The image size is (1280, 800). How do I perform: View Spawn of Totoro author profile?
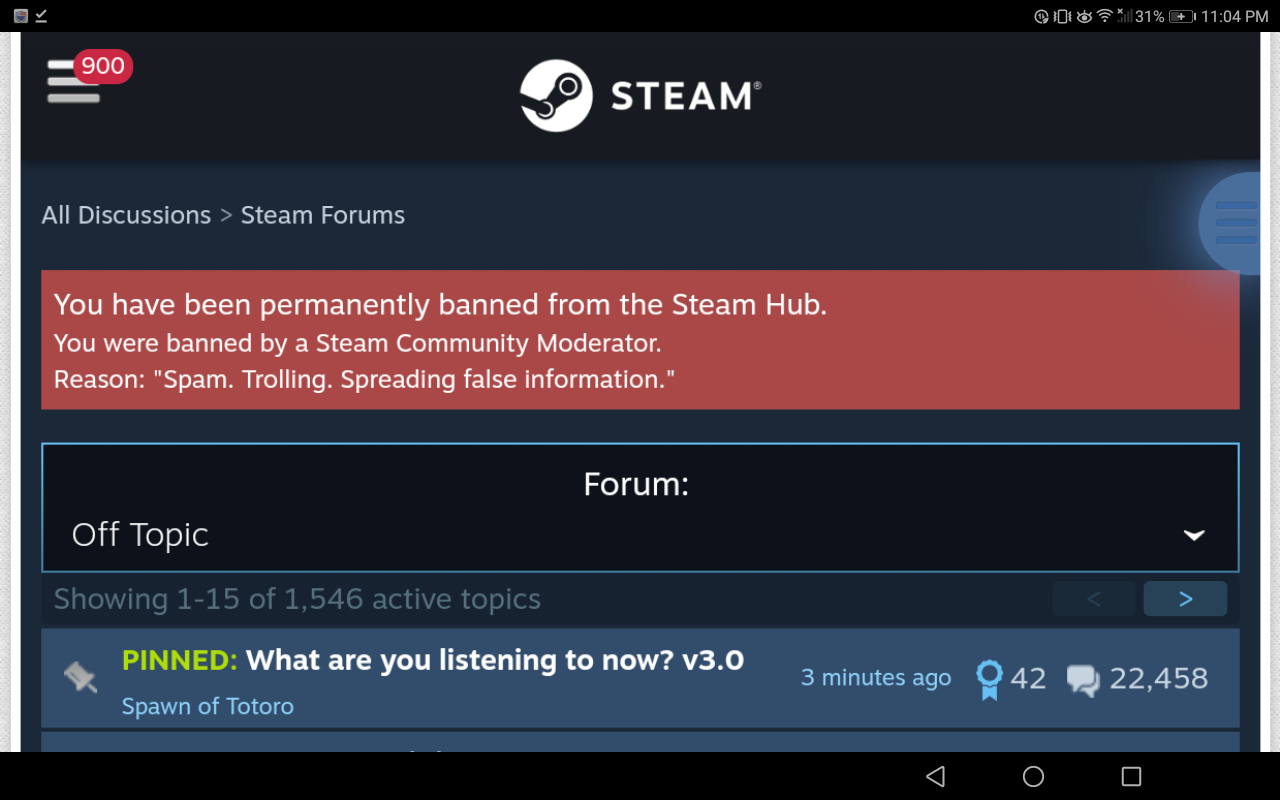208,706
